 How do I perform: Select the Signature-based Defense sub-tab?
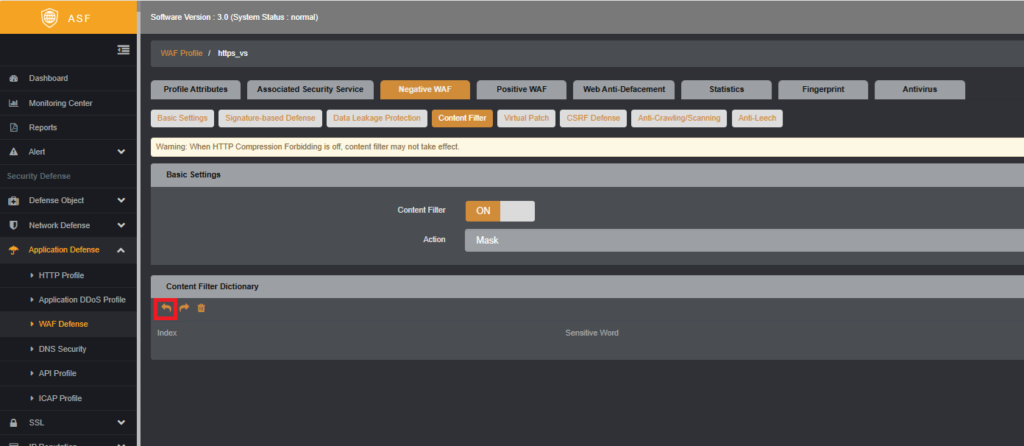coord(270,118)
